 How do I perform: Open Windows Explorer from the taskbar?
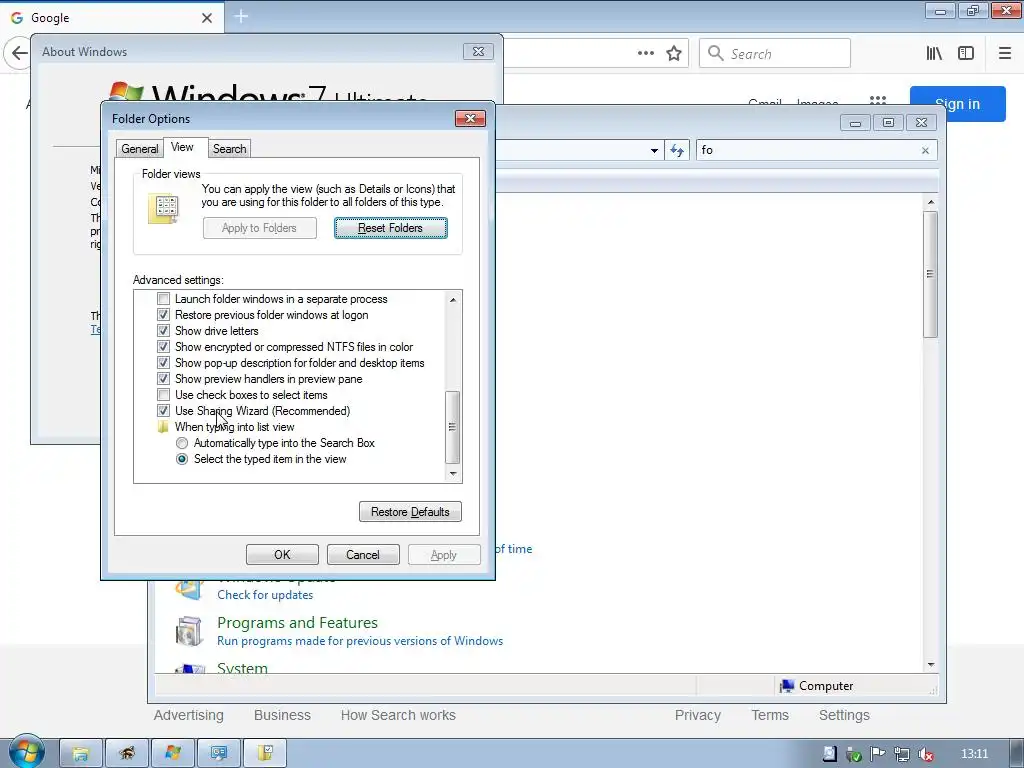[81, 753]
